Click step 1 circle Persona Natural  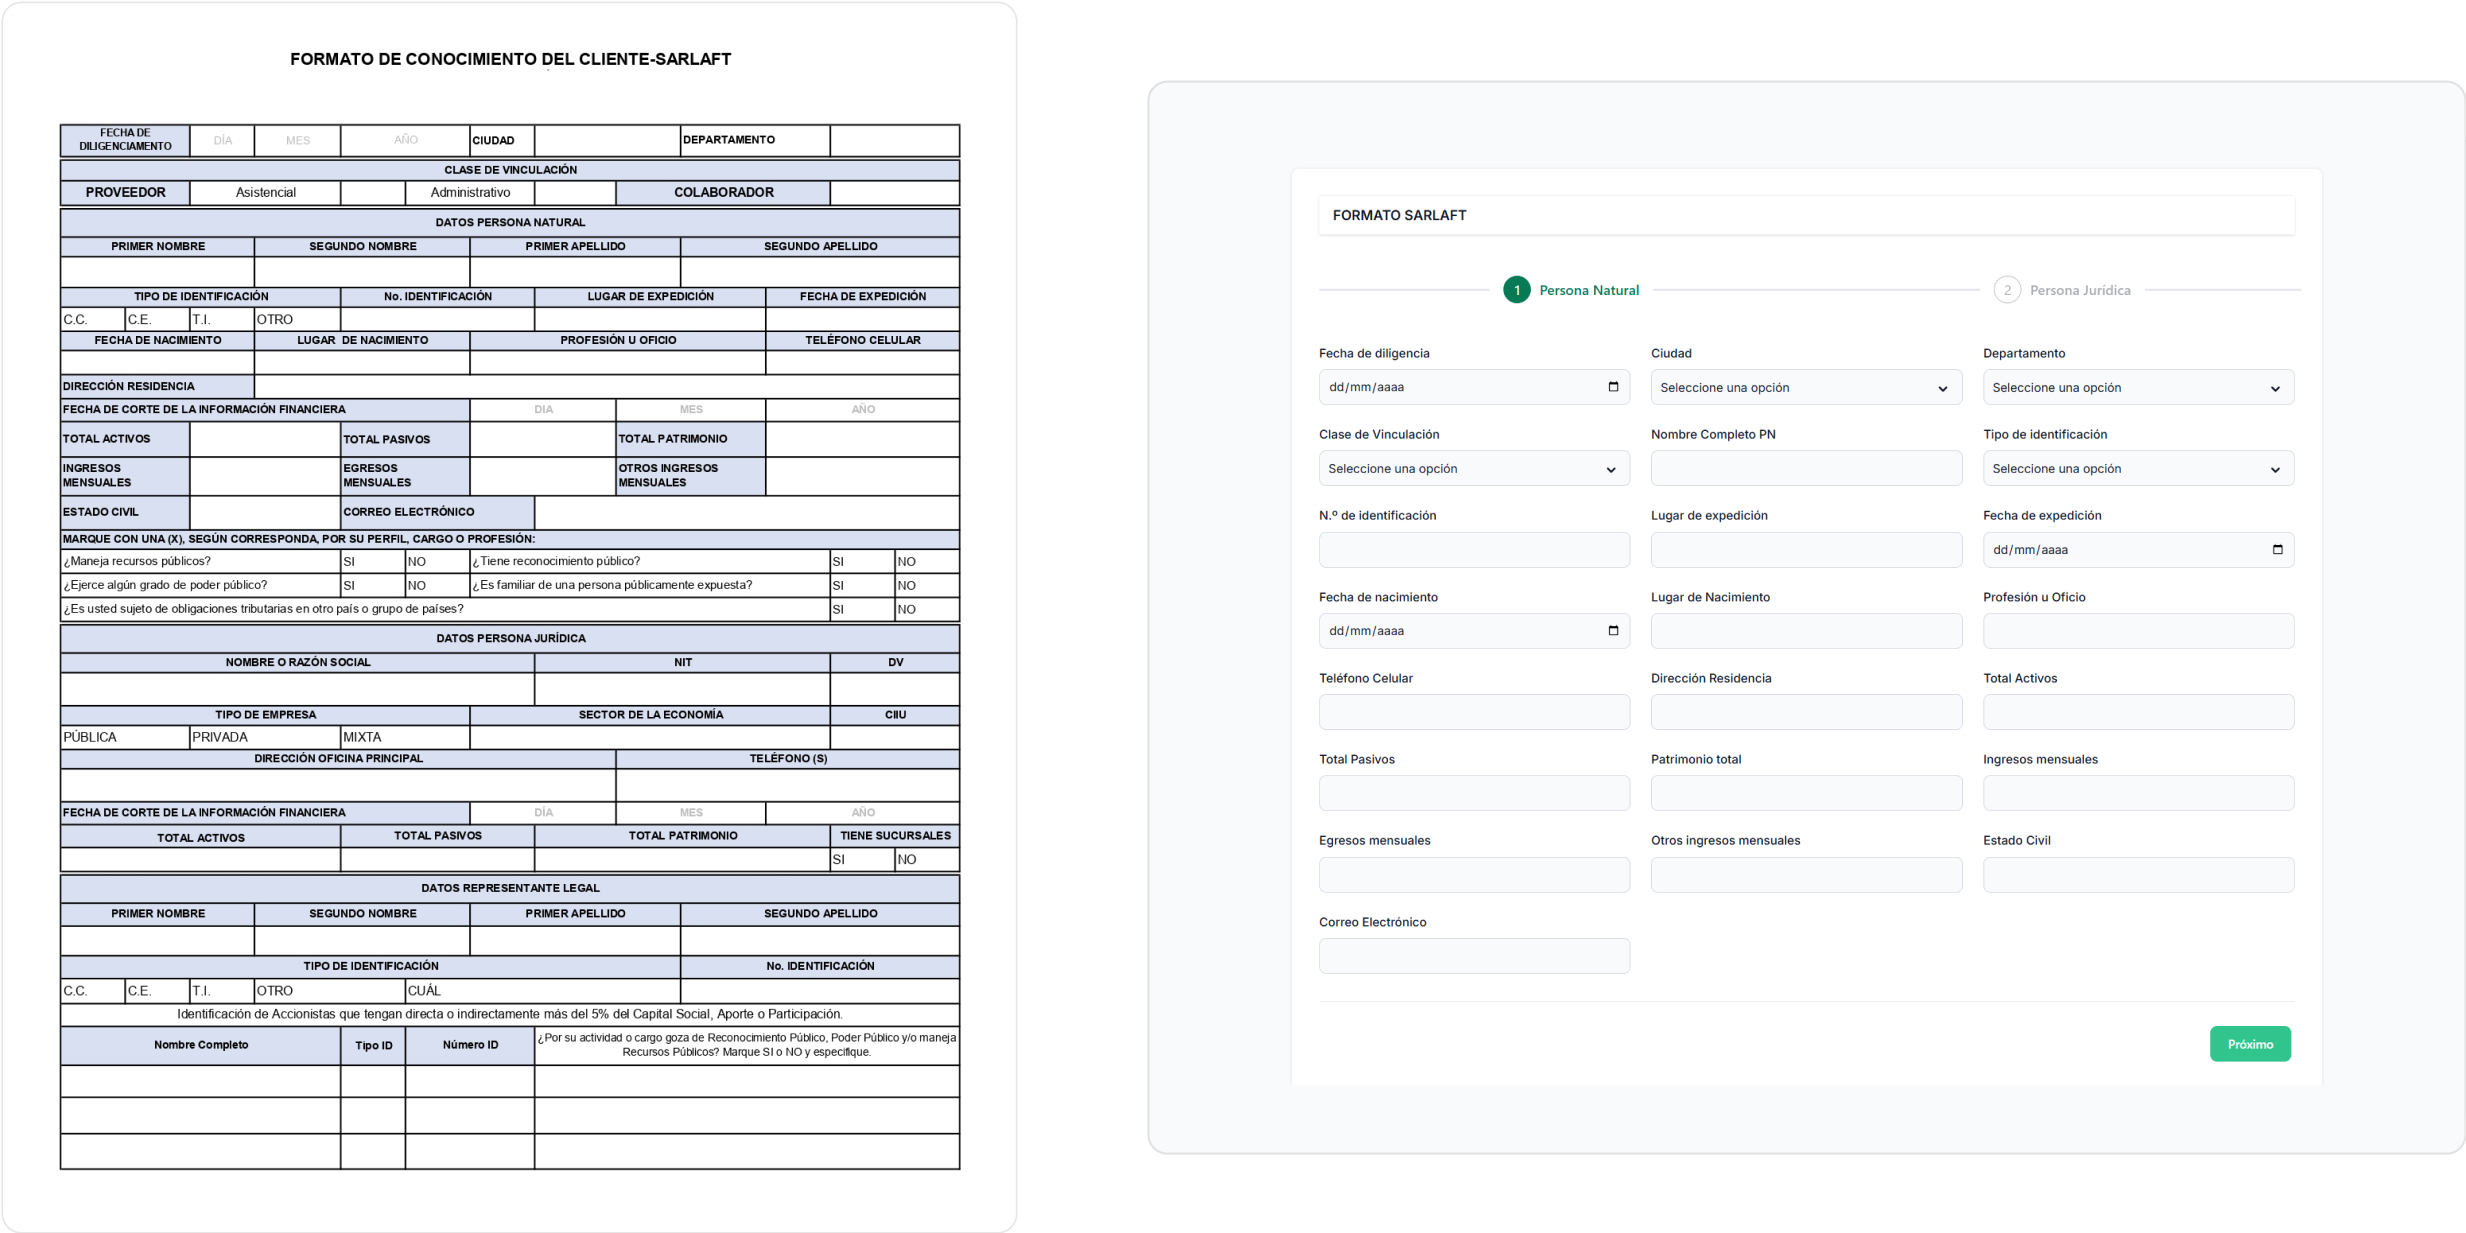coord(1516,290)
